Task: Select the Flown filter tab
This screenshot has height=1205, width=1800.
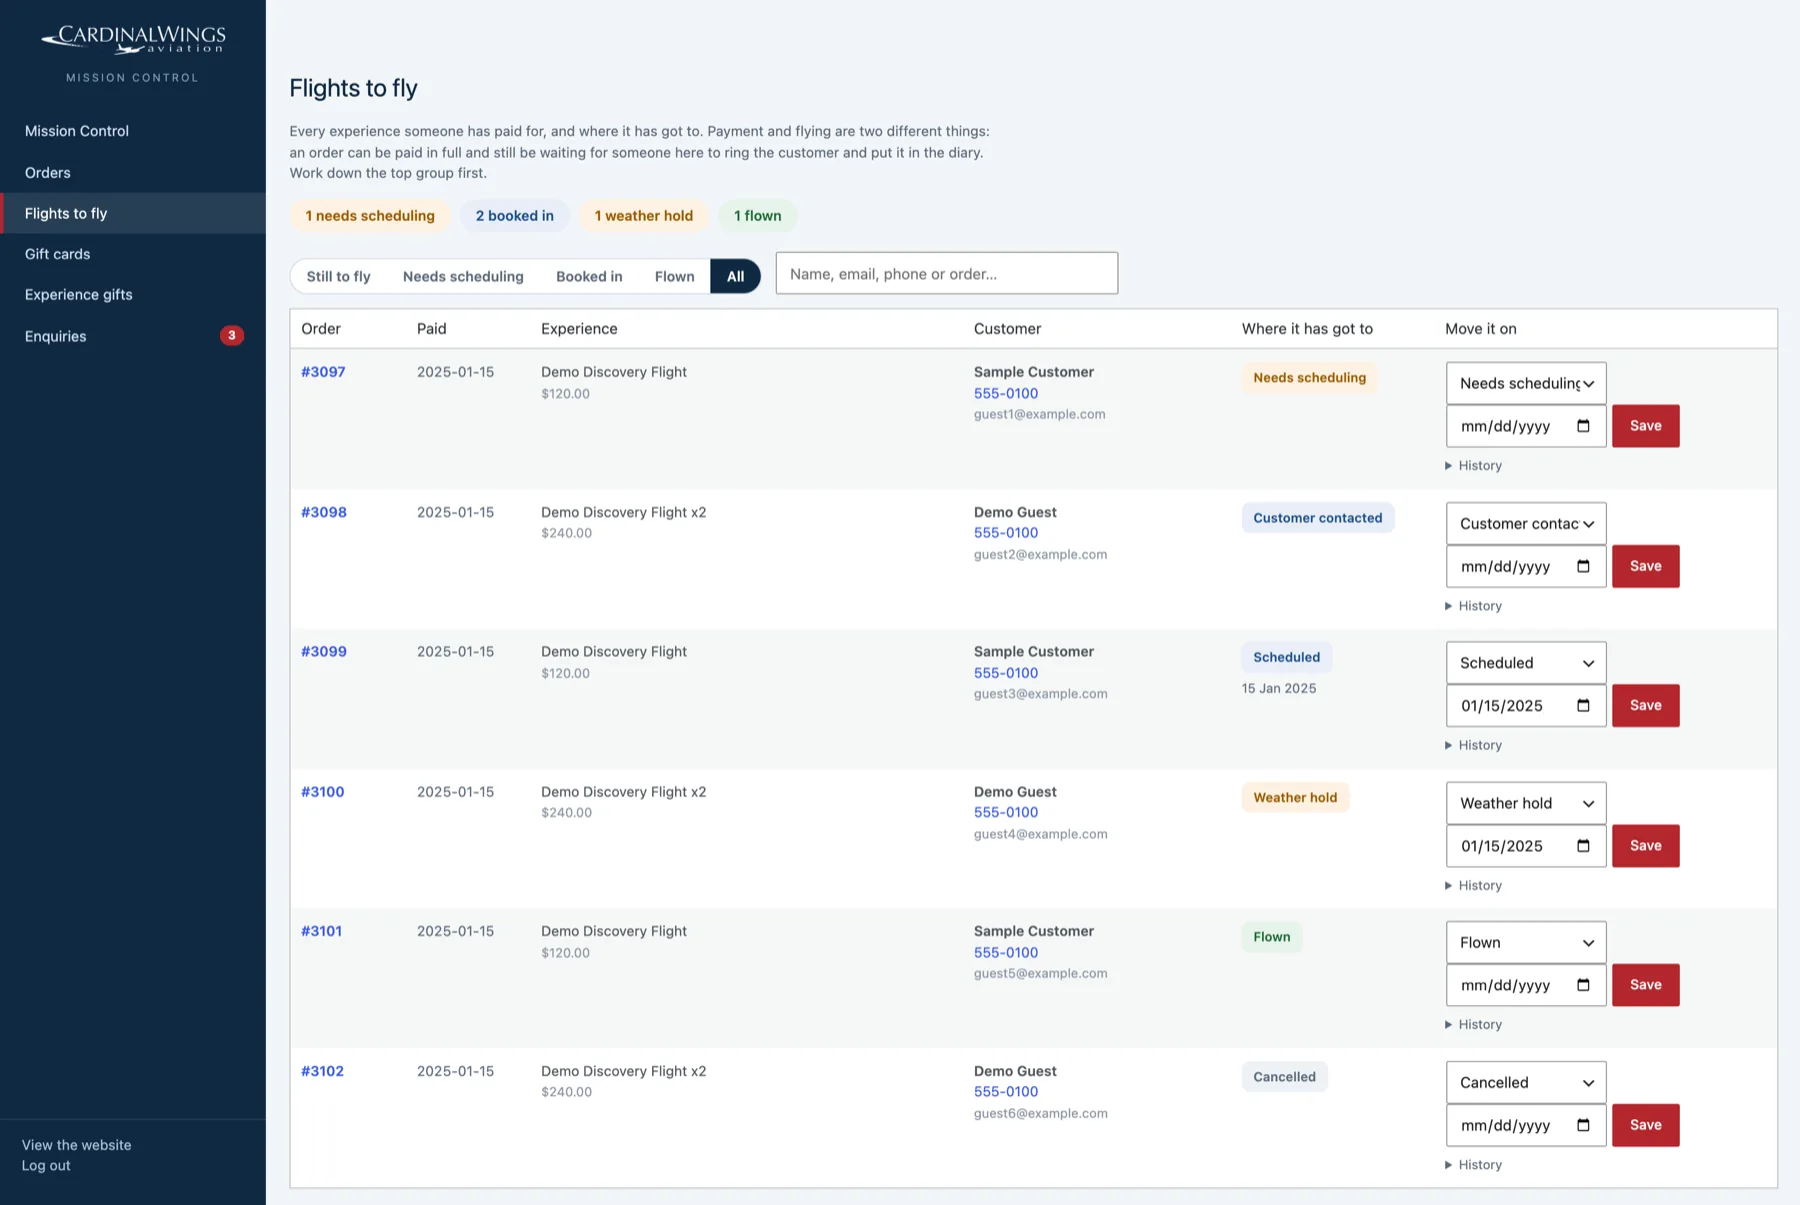Action: click(x=674, y=276)
